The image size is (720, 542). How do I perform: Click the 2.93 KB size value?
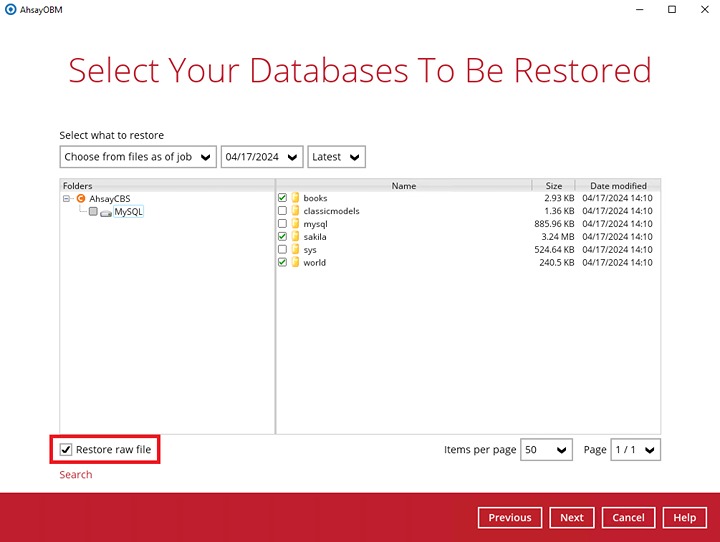pos(559,198)
